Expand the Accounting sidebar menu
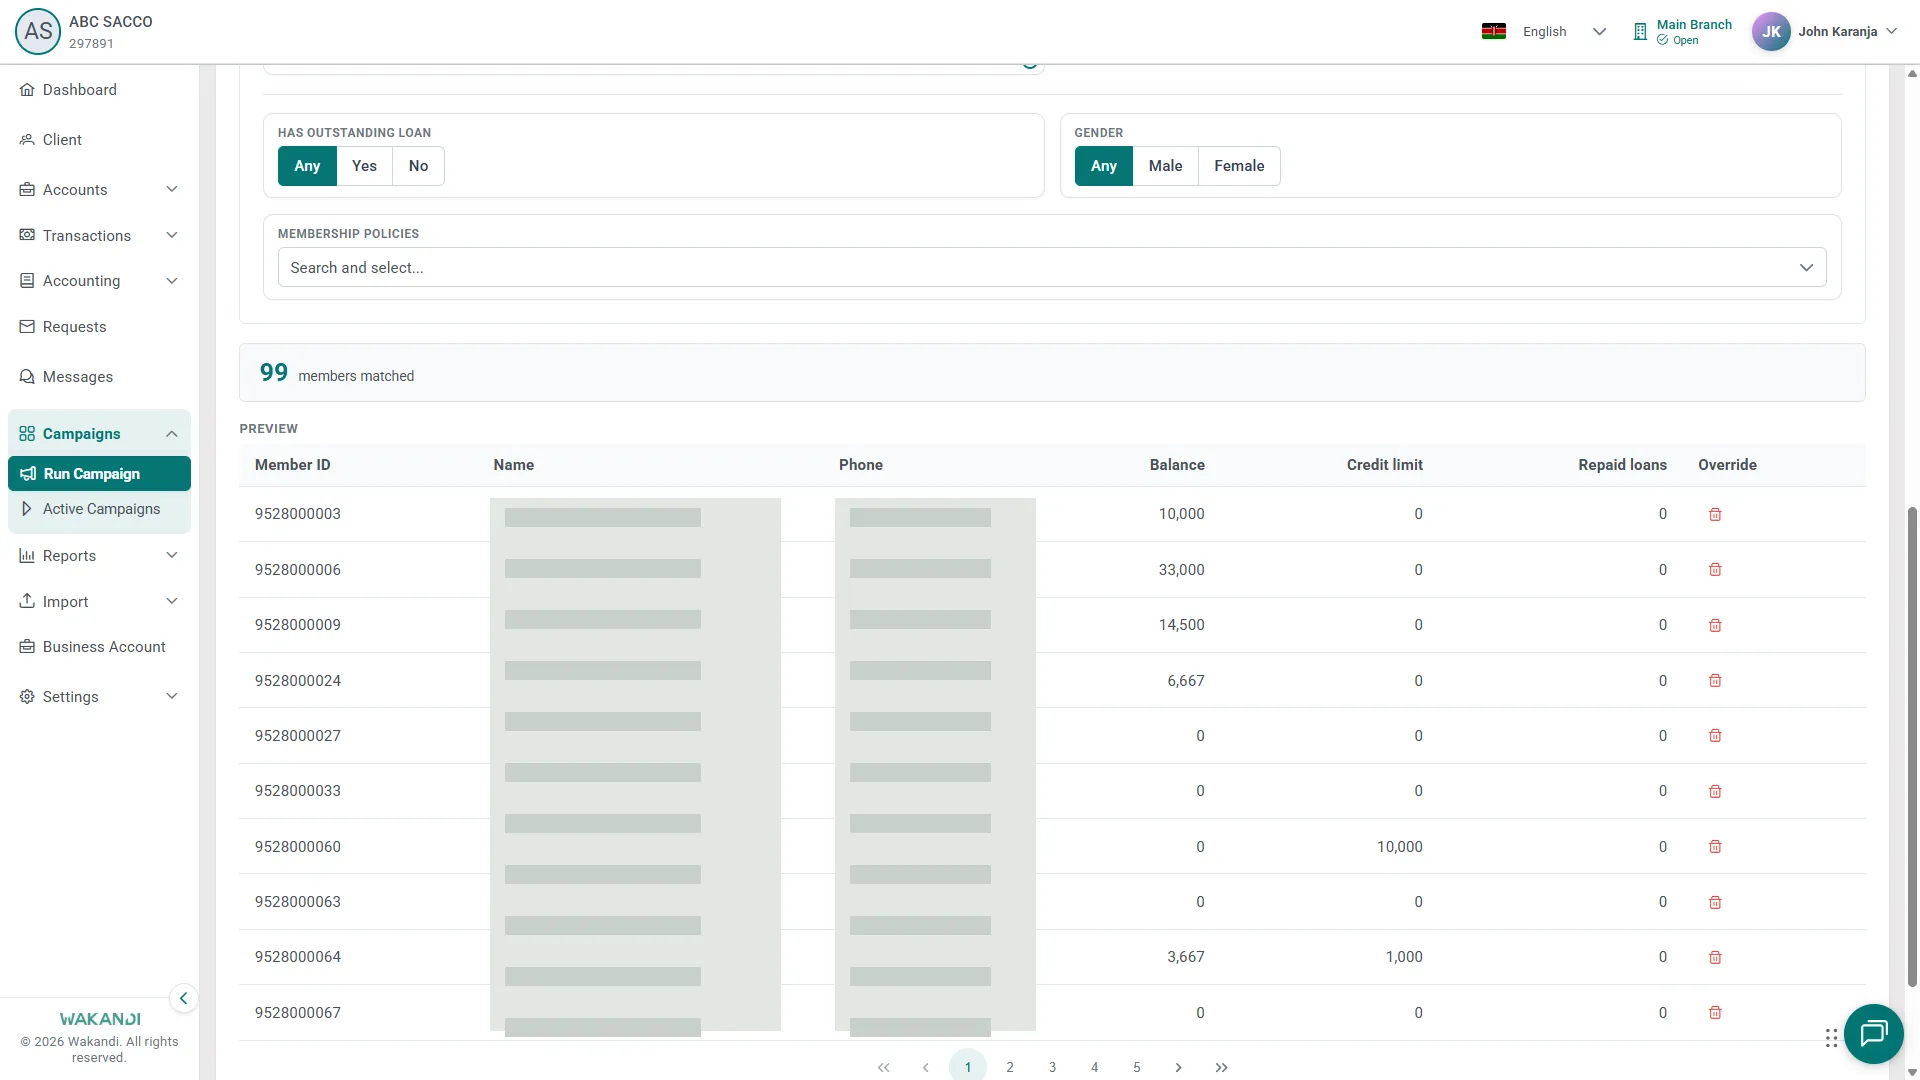The width and height of the screenshot is (1920, 1080). click(99, 280)
